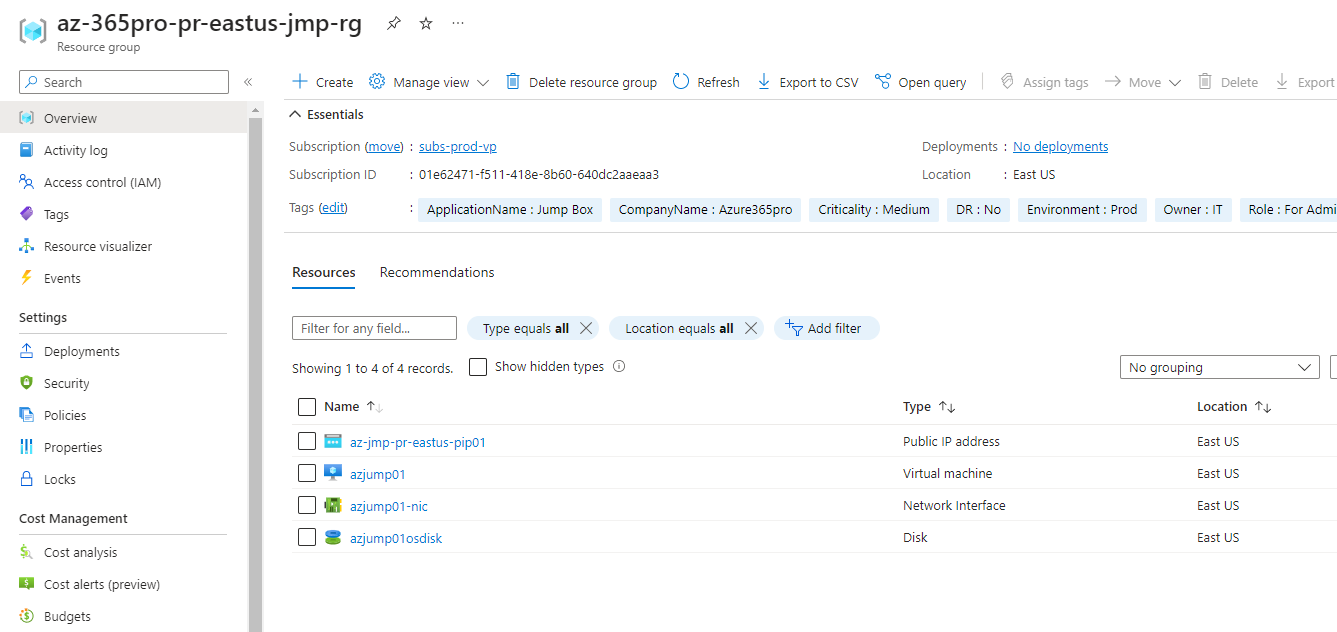Click the Cost analysis icon
The height and width of the screenshot is (632, 1337).
pyautogui.click(x=27, y=552)
